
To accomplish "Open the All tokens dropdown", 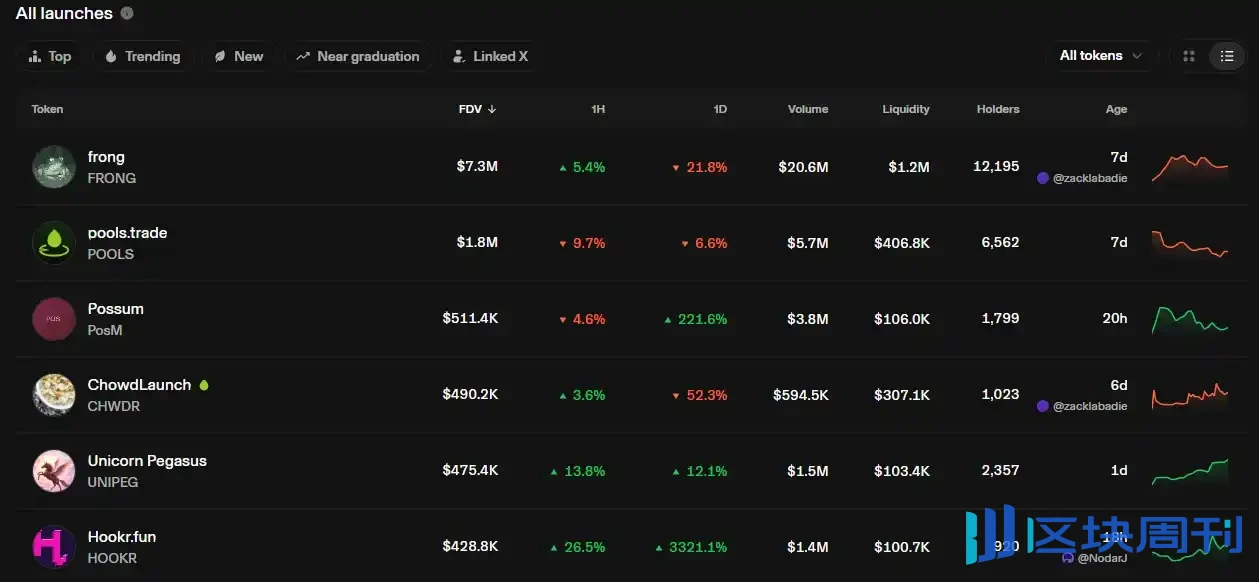I will tap(1101, 56).
